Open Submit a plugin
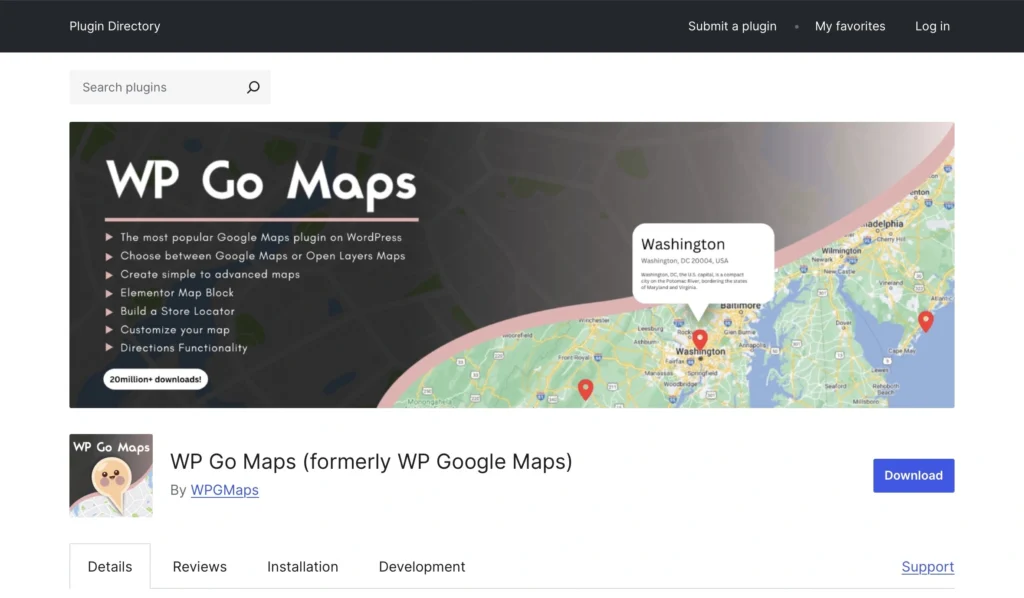Viewport: 1024px width, 598px height. click(732, 26)
